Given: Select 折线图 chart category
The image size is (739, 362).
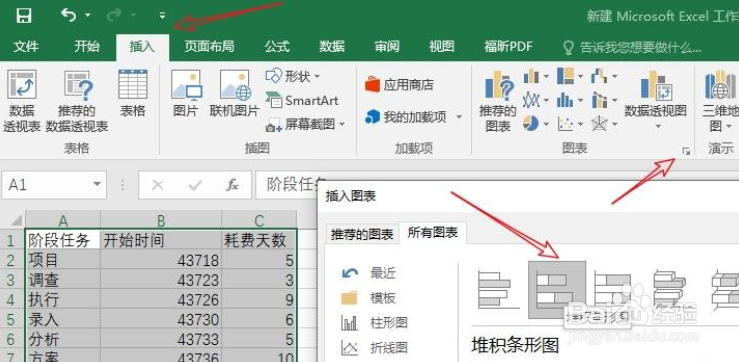Looking at the screenshot, I should 375,348.
